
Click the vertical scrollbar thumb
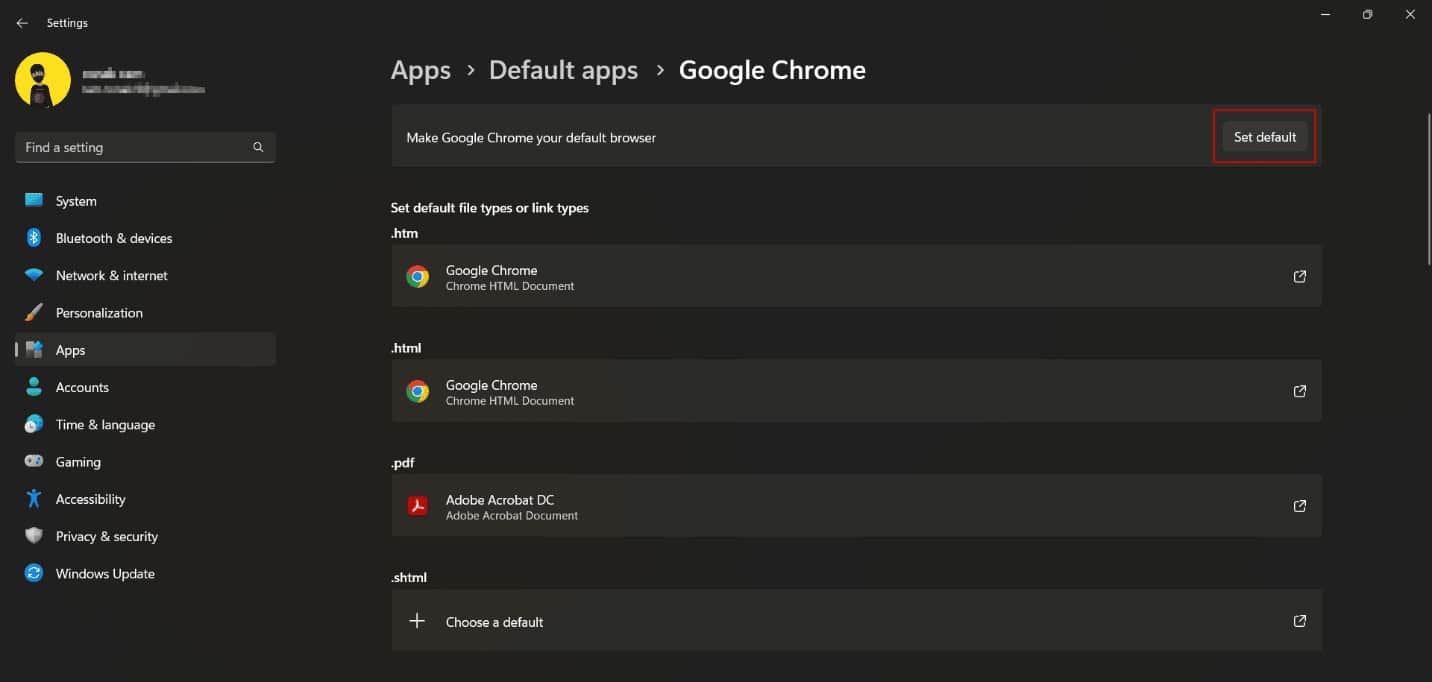coord(1428,190)
